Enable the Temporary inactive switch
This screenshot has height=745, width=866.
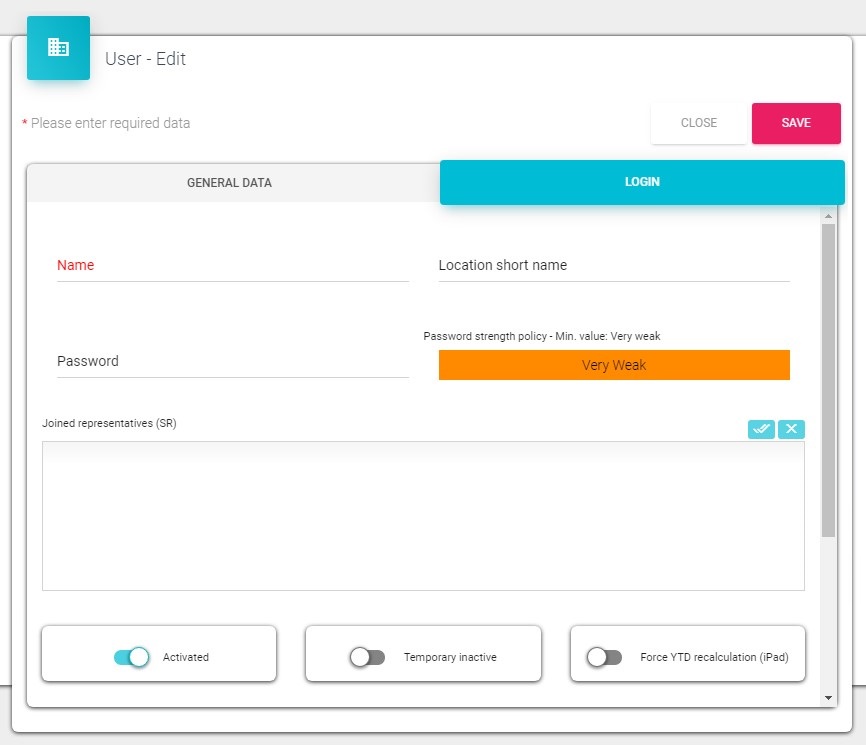(367, 657)
